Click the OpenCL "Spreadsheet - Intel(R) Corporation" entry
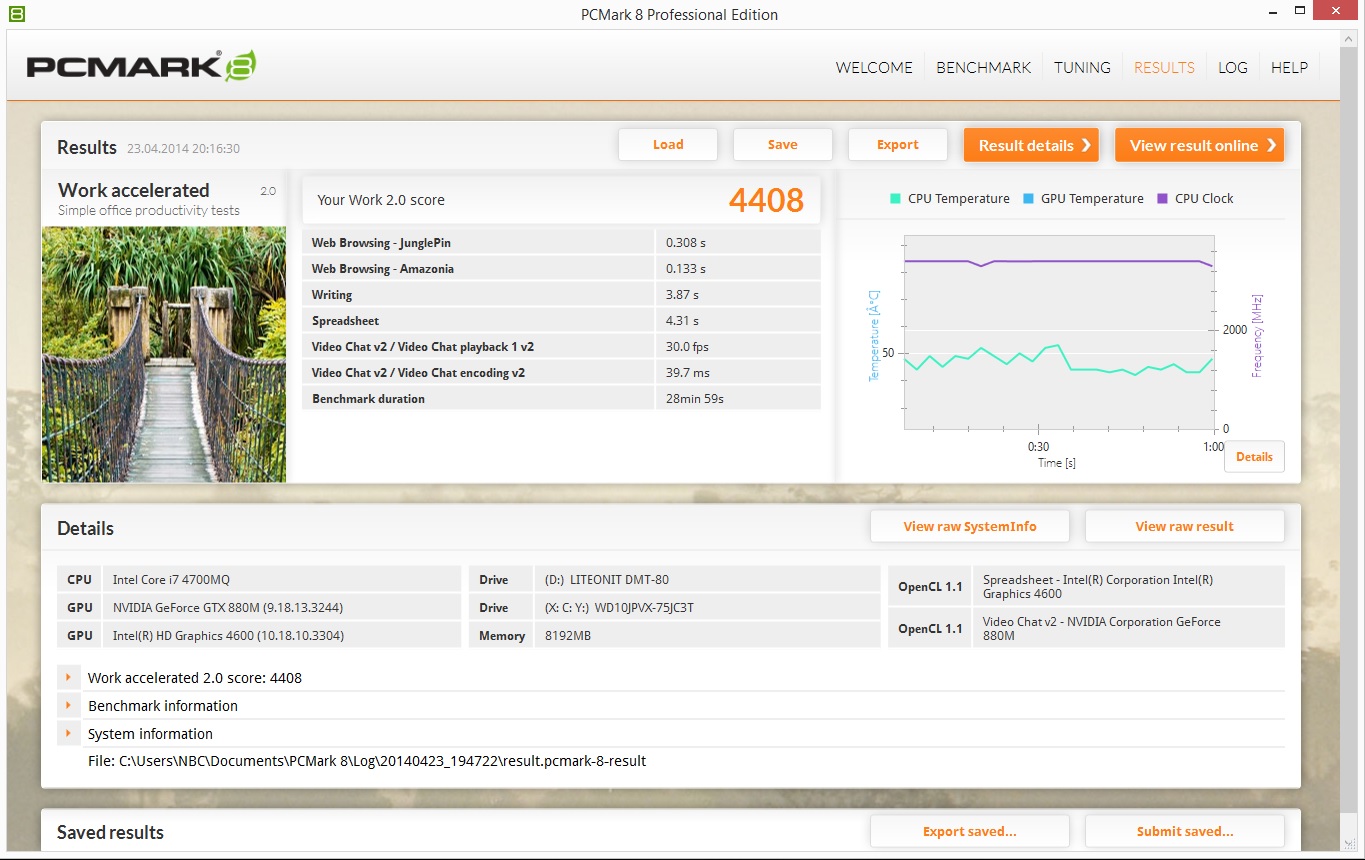Screen dimensions: 1365x860 click(x=1098, y=586)
